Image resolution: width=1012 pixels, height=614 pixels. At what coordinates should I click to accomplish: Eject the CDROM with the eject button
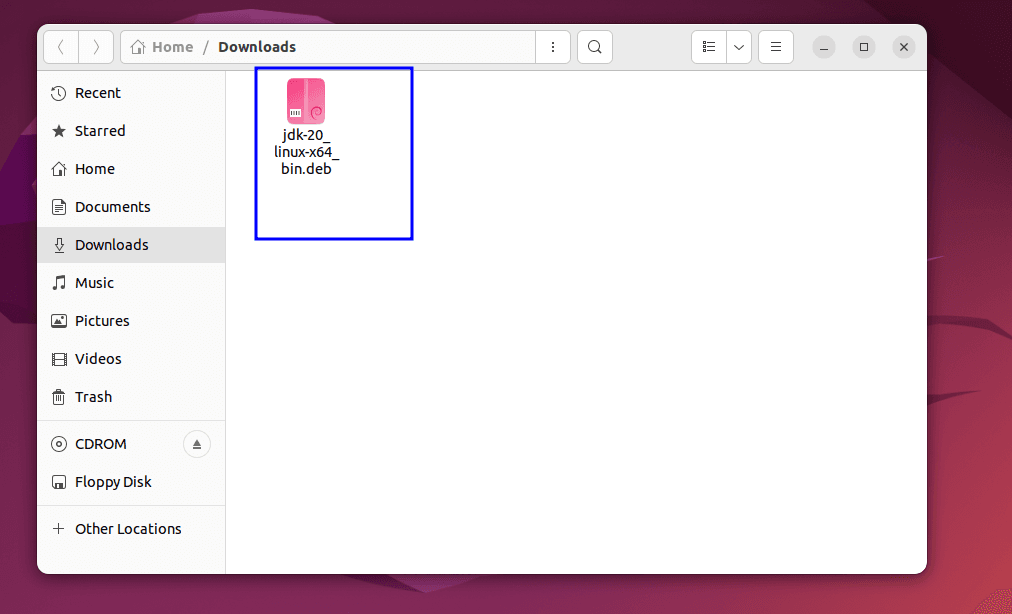(x=197, y=444)
